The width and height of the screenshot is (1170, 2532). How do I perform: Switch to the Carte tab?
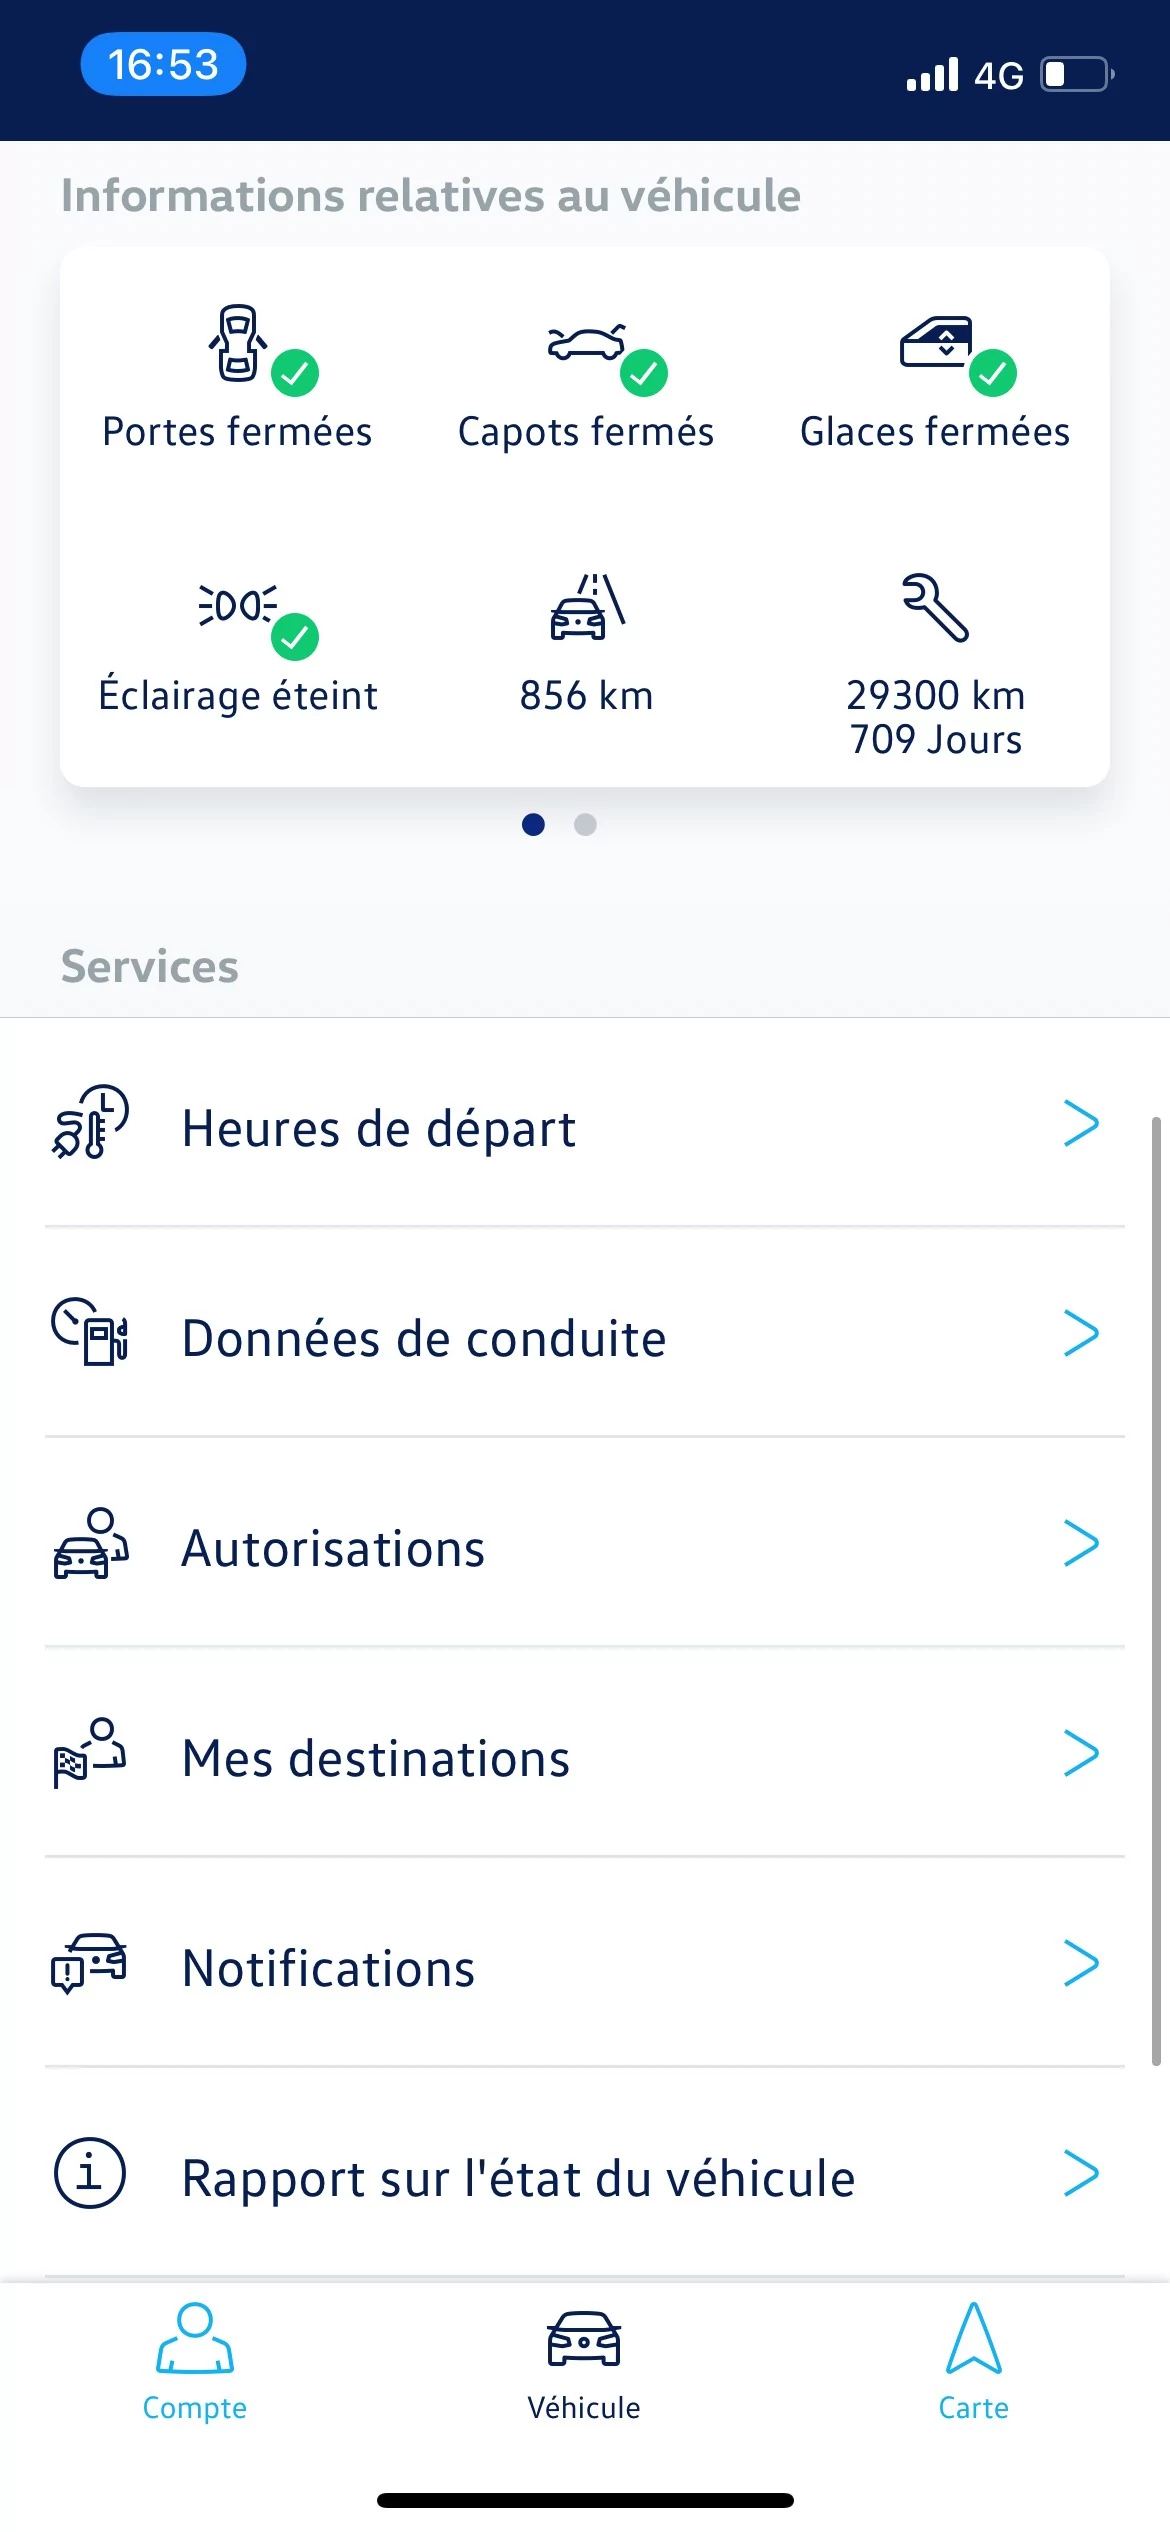(x=974, y=2362)
